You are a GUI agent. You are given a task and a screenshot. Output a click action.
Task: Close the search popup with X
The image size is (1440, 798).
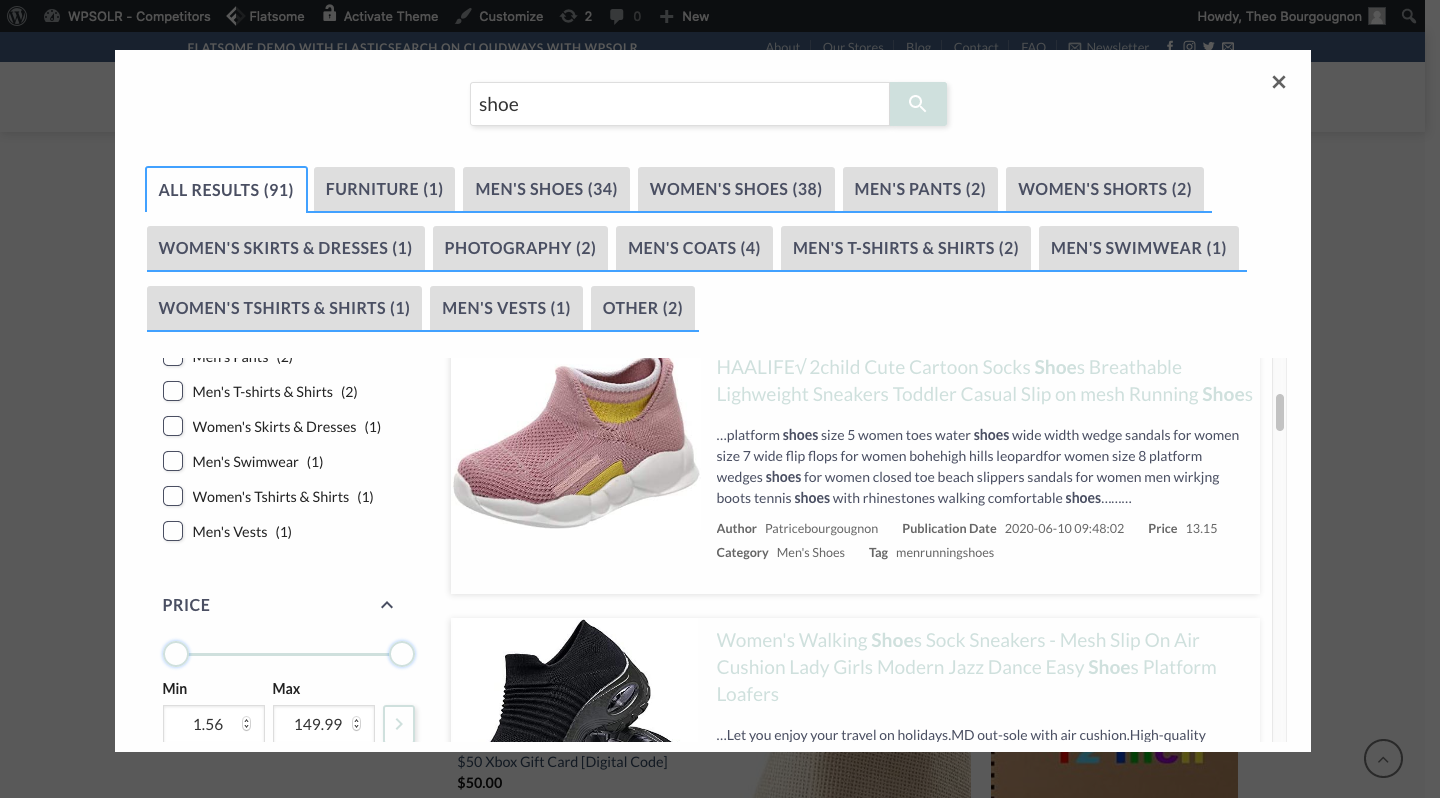[x=1279, y=82]
